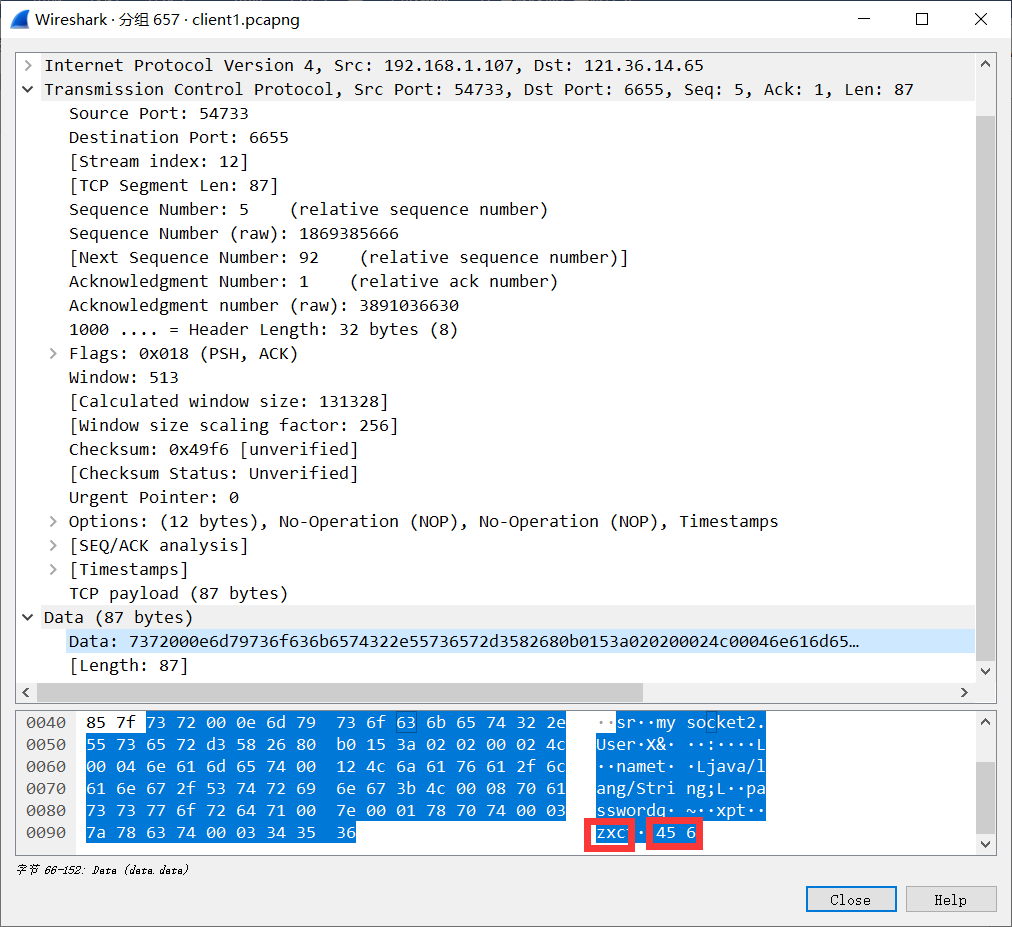
Task: Click hex pane scroll down arrow
Action: [x=985, y=844]
